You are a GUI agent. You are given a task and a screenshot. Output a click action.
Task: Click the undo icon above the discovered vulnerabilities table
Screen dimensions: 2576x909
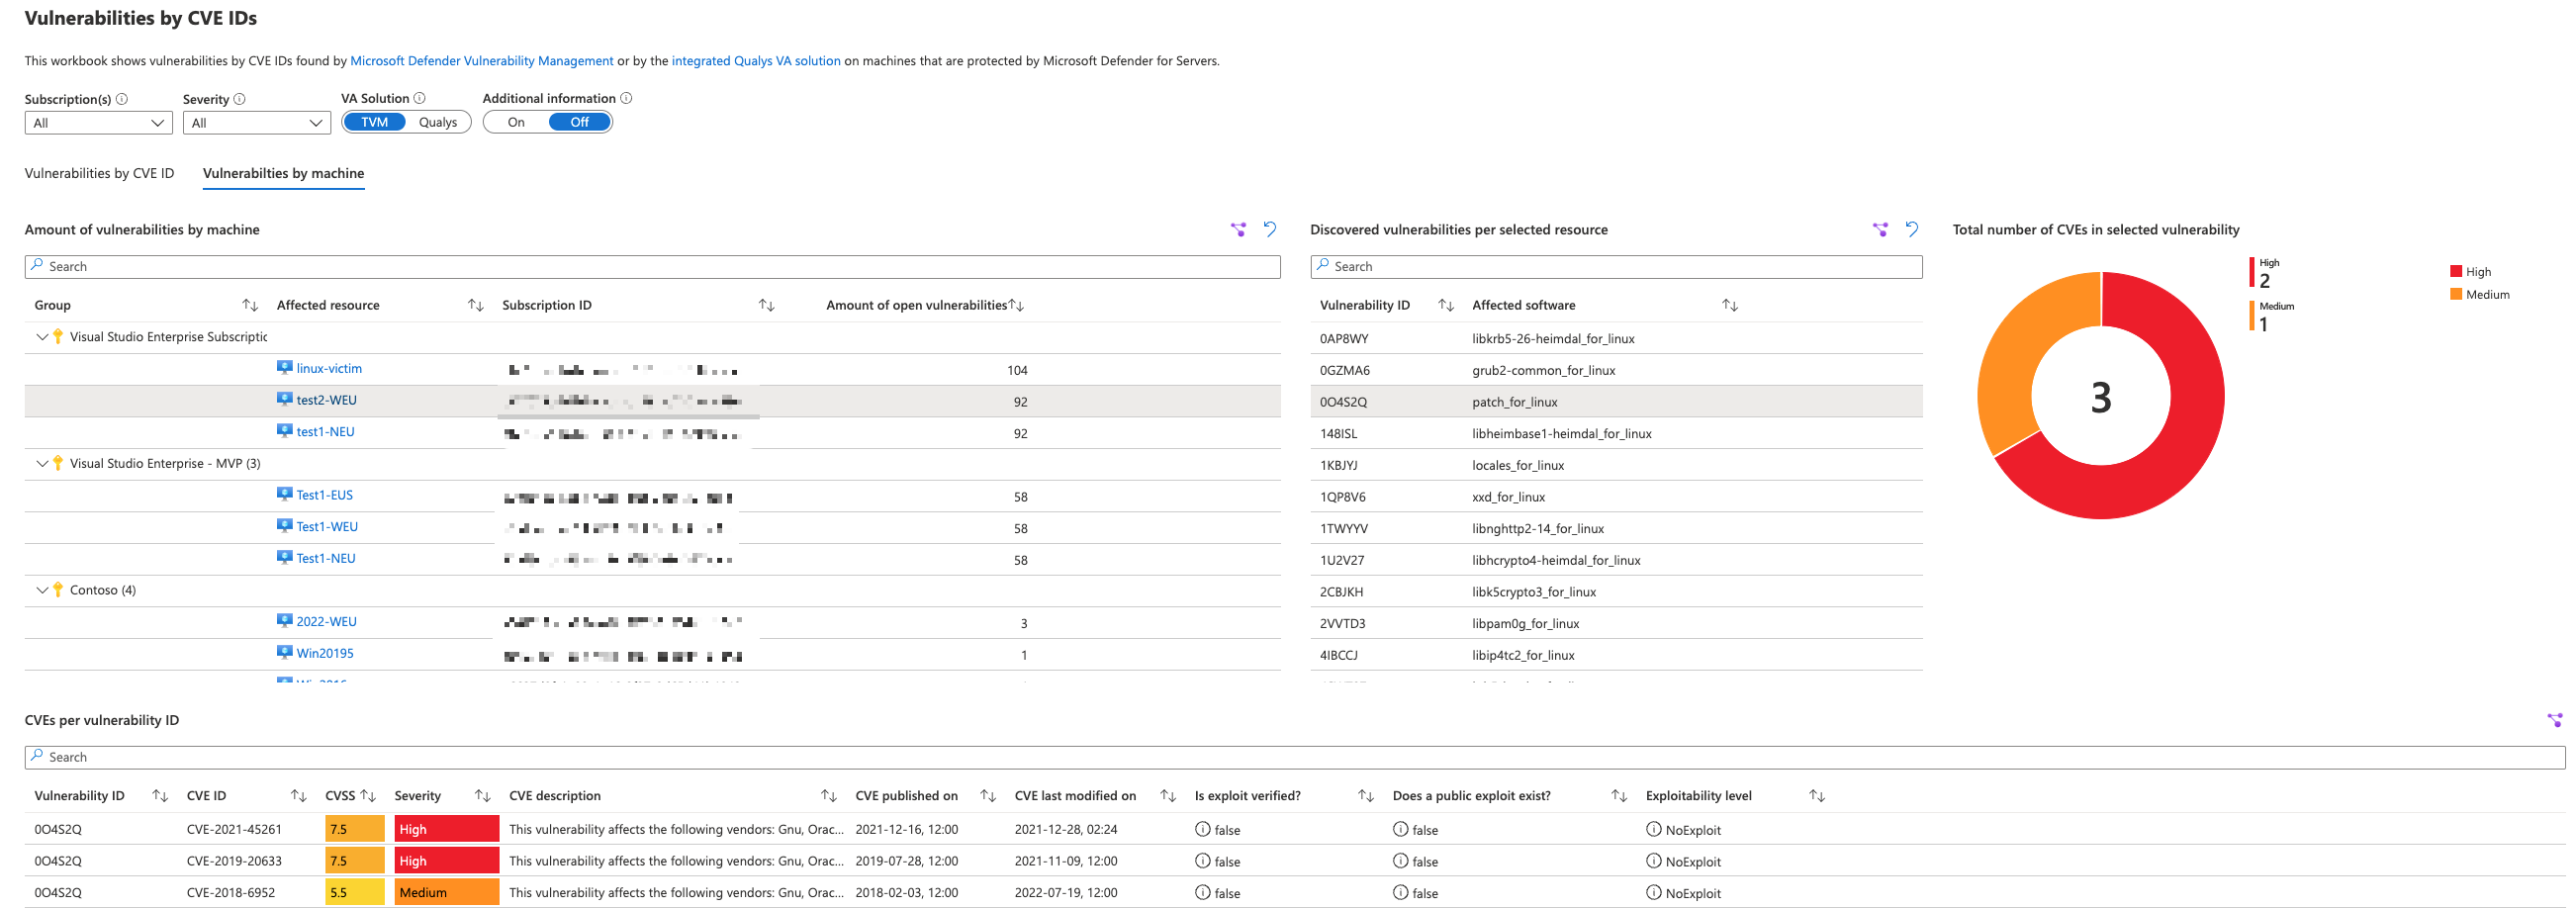click(1912, 229)
